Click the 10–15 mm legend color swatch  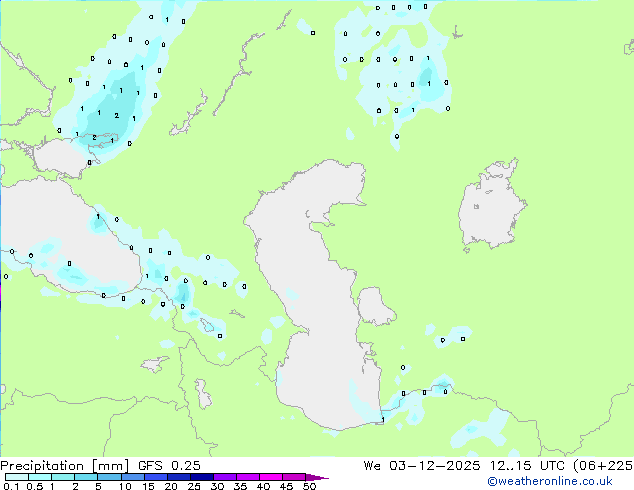(133, 477)
